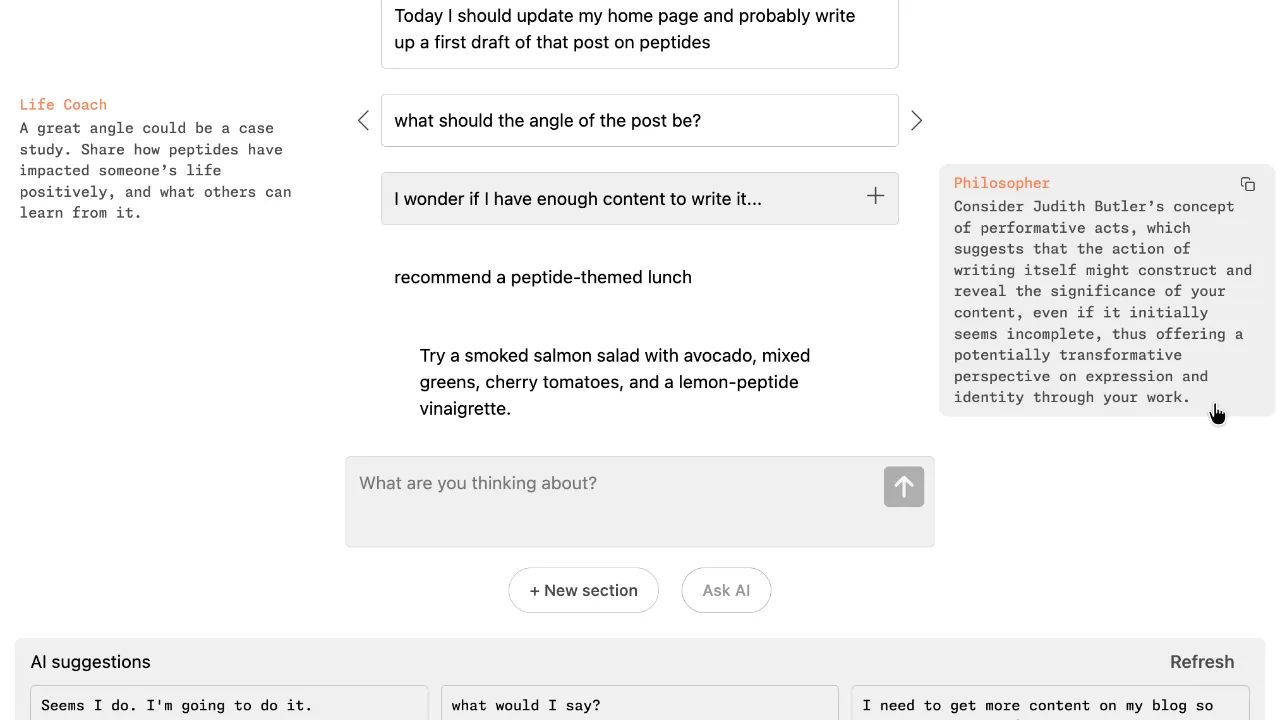Refresh the AI suggestions
Screen dimensions: 1280x720
click(1202, 662)
